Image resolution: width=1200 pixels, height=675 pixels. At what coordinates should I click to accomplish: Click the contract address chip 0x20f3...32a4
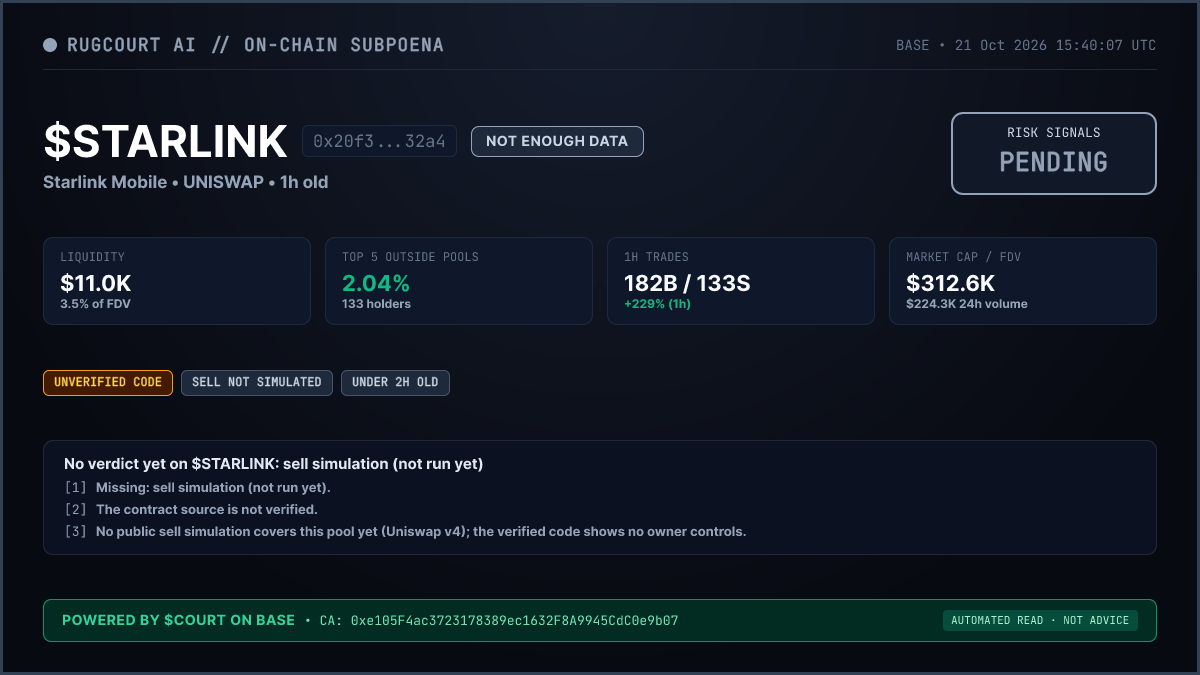[x=380, y=141]
